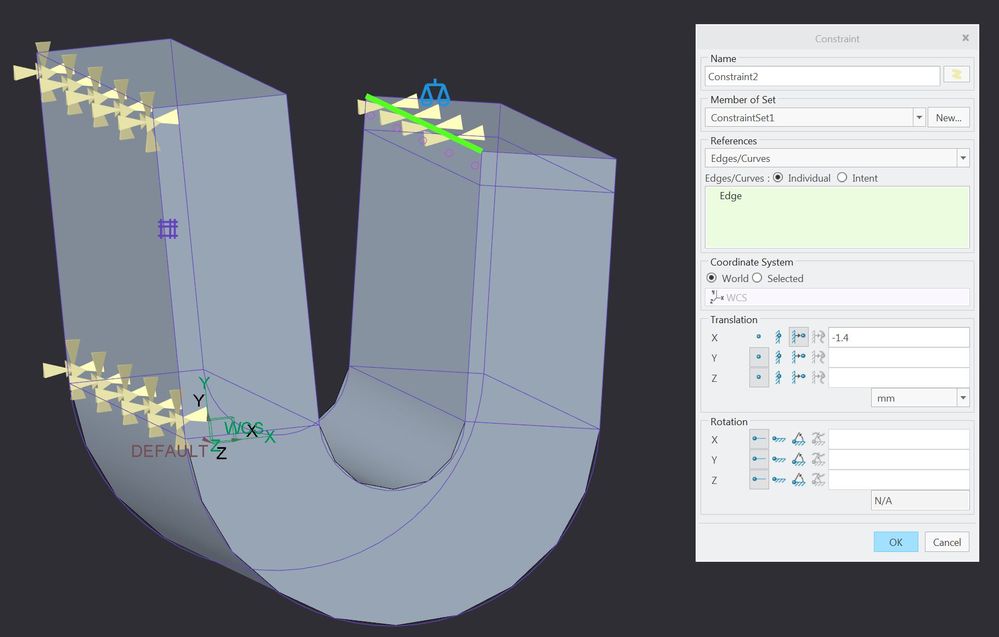The width and height of the screenshot is (999, 637).
Task: Open the ConstraintSet1 dropdown
Action: coord(918,117)
